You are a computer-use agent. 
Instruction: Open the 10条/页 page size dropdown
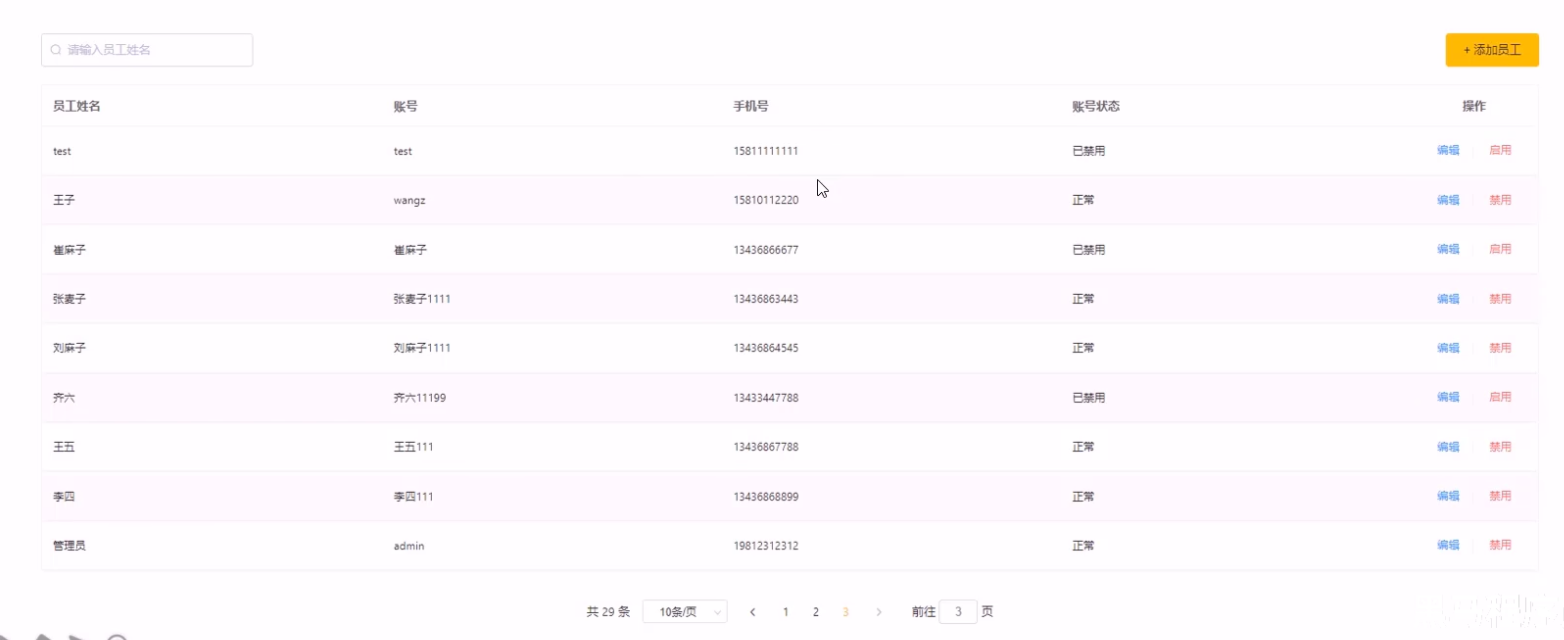[685, 612]
